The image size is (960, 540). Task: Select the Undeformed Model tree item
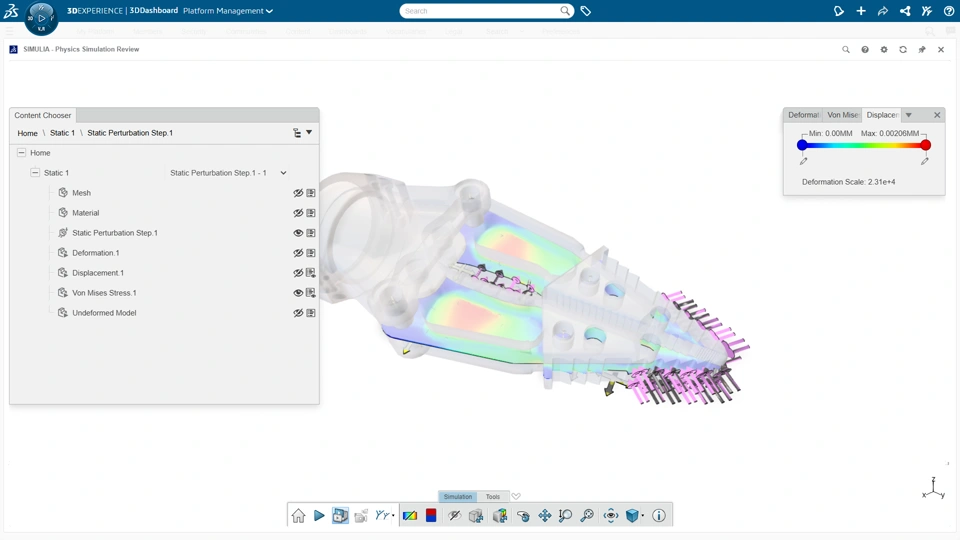coord(104,313)
